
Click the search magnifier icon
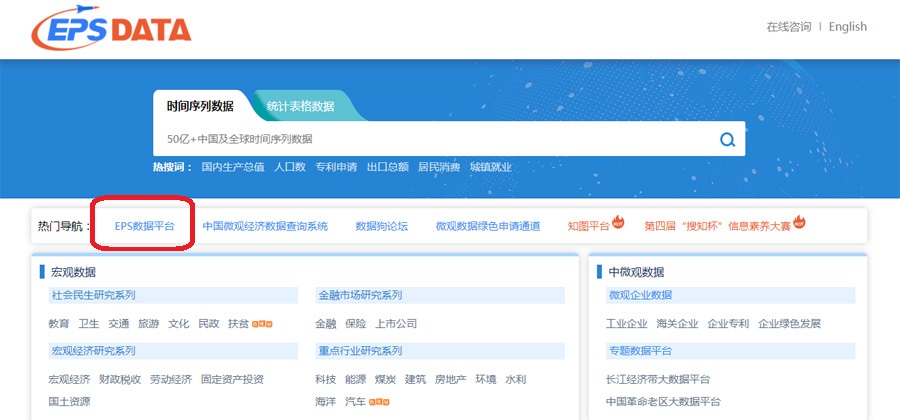[727, 139]
